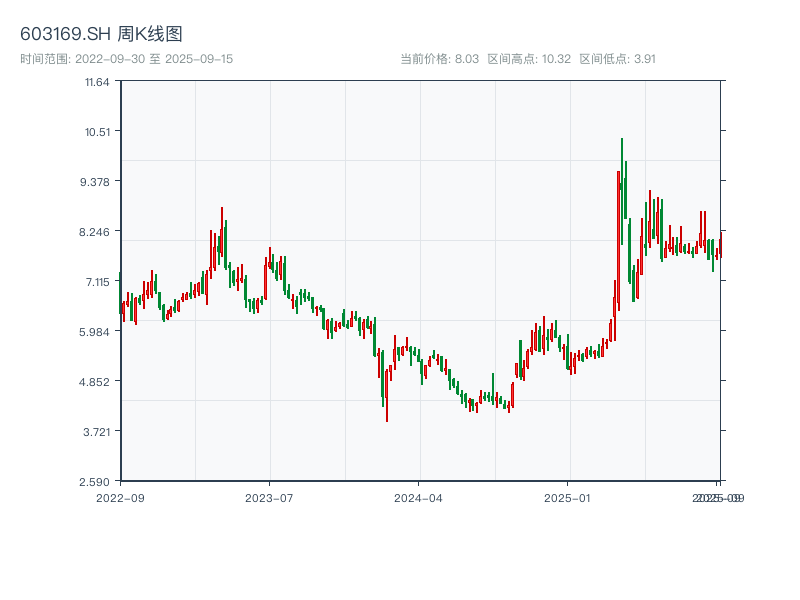Click the tallest green candlestick at the 10.32 peak
The width and height of the screenshot is (800, 600).
(x=622, y=191)
